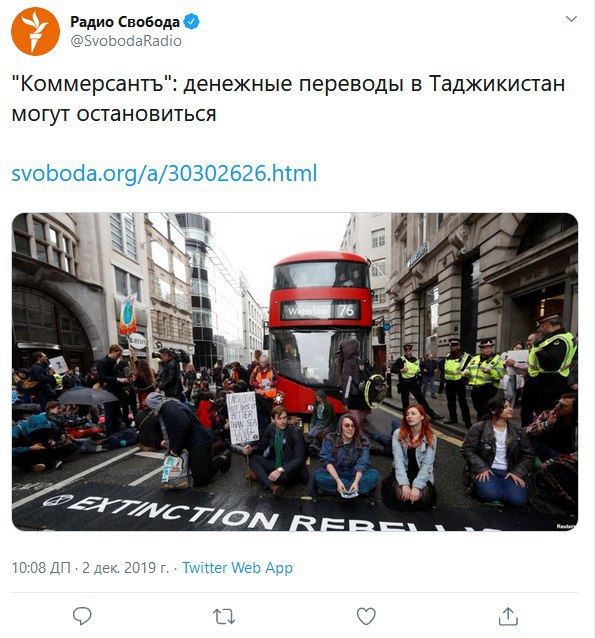Click the Waterloo 76 bus sign
This screenshot has height=638, width=595.
(320, 311)
